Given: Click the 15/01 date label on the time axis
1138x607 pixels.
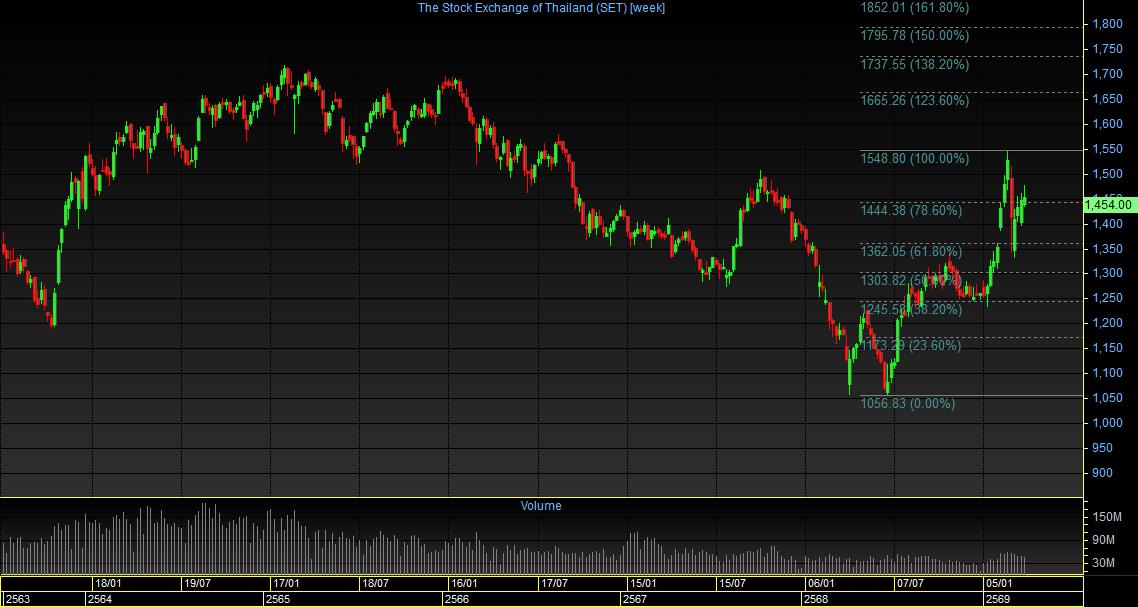Looking at the screenshot, I should point(643,583).
